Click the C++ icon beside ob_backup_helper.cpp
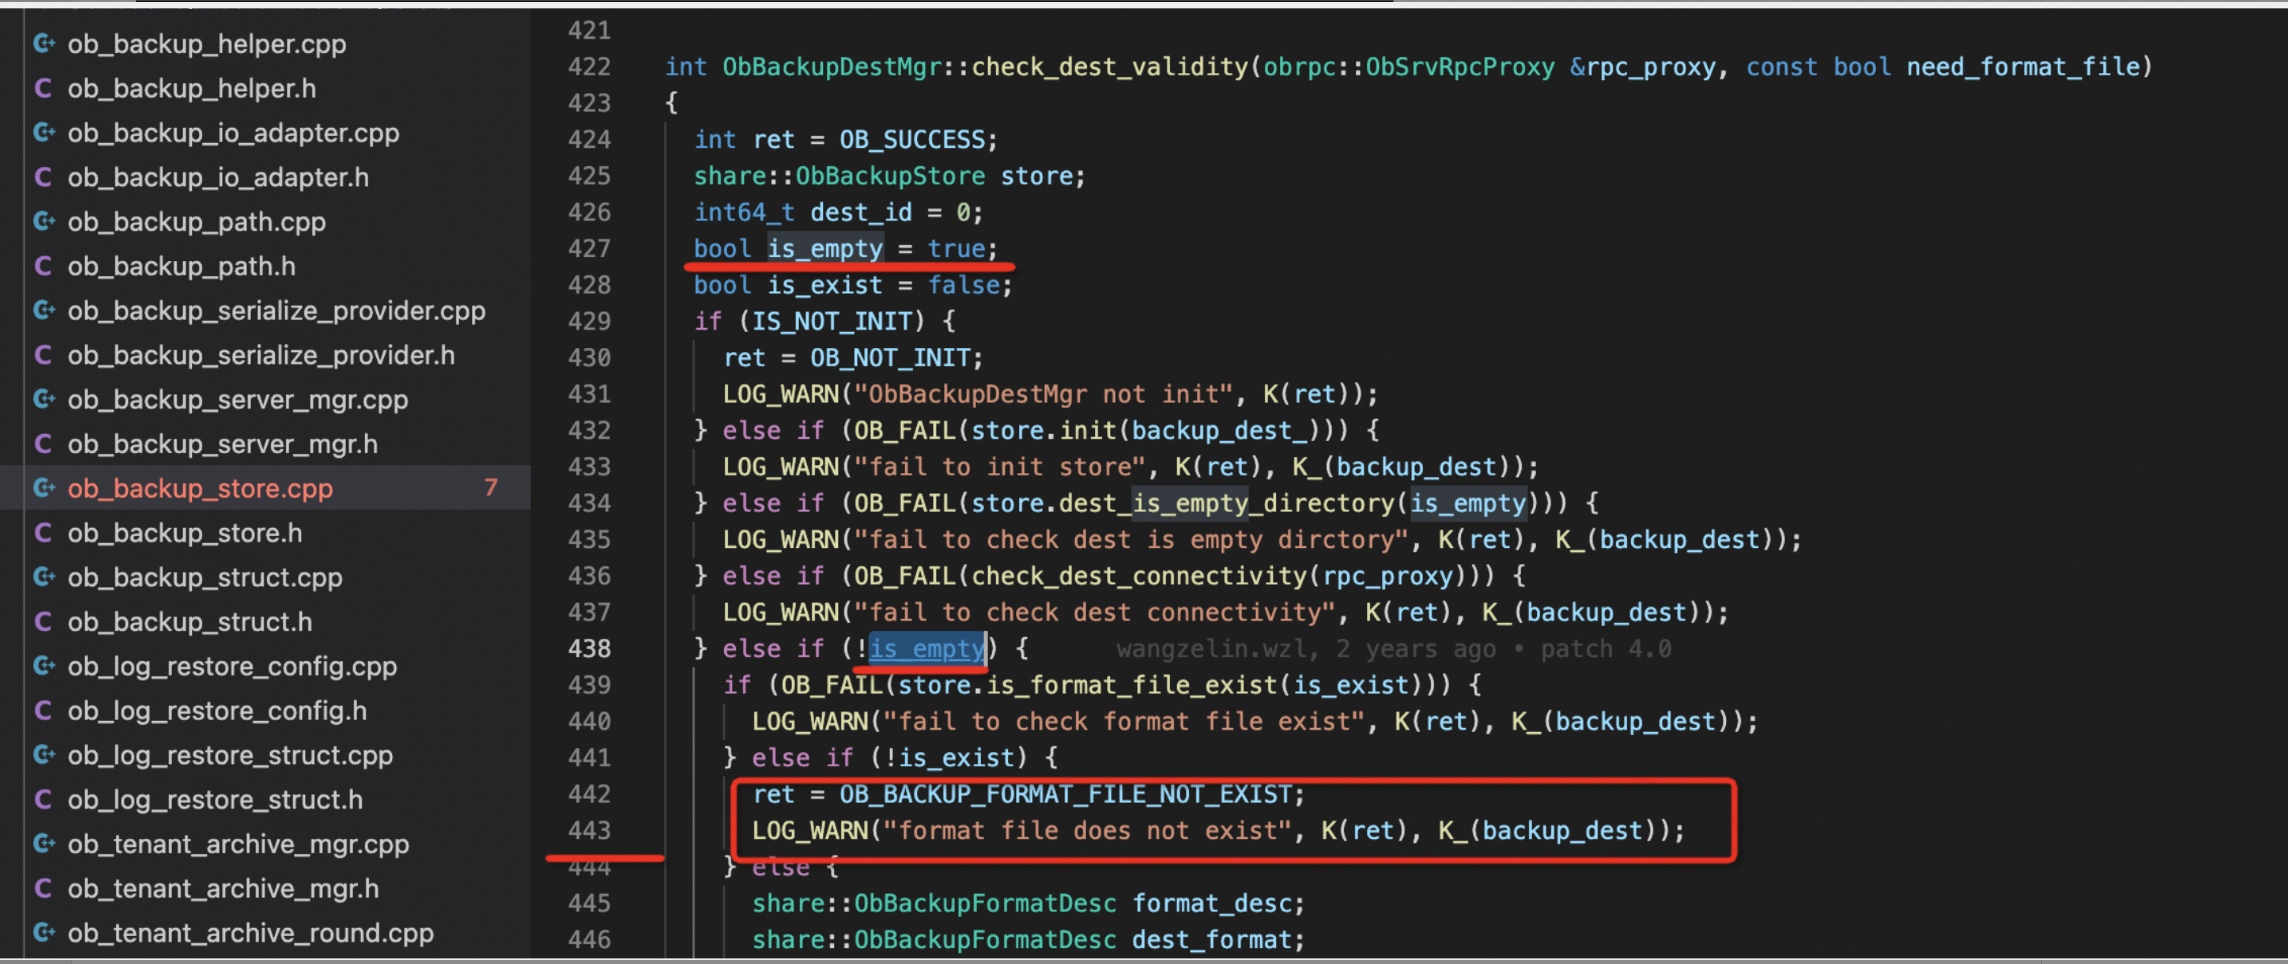The image size is (2288, 964). (x=44, y=44)
